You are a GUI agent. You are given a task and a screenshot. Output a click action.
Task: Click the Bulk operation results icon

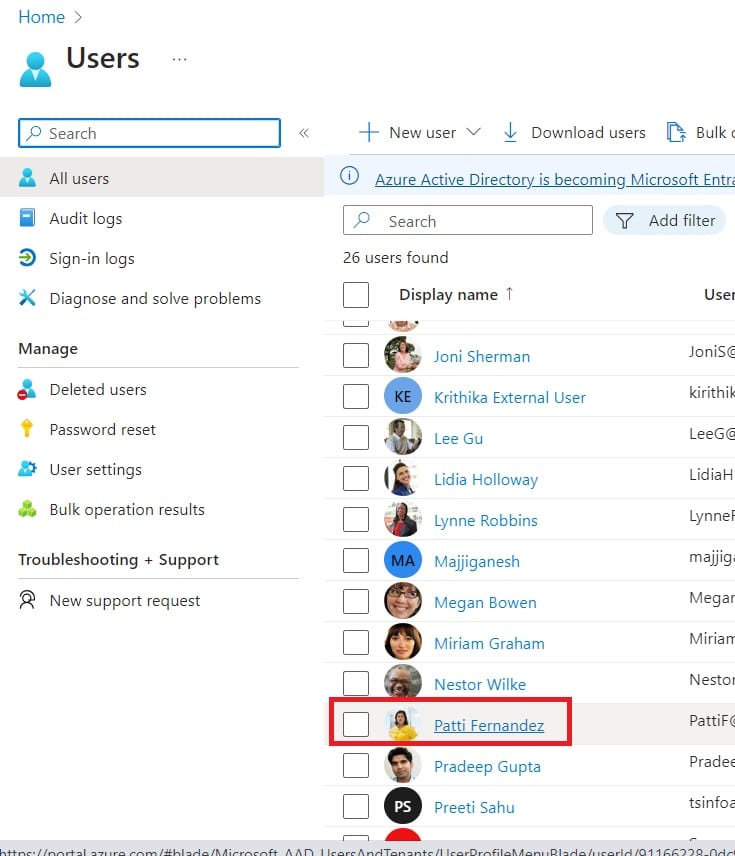tap(27, 509)
